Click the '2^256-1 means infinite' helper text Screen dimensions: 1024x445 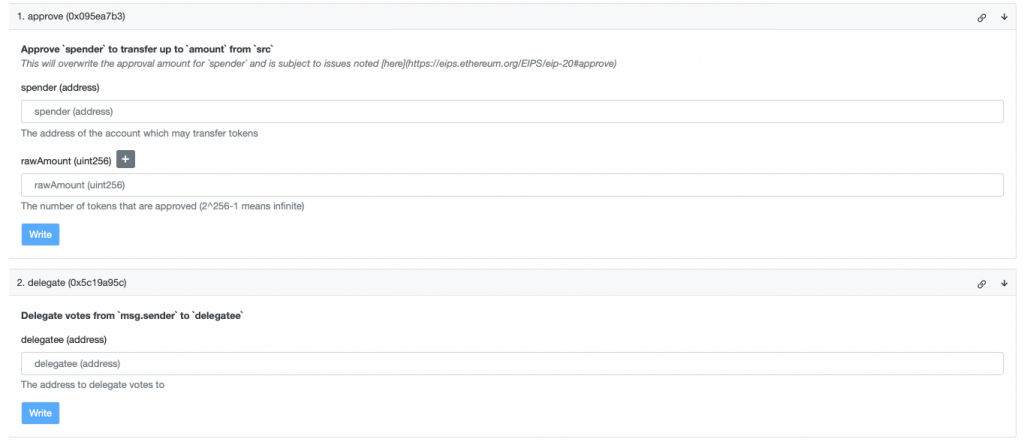(252, 206)
